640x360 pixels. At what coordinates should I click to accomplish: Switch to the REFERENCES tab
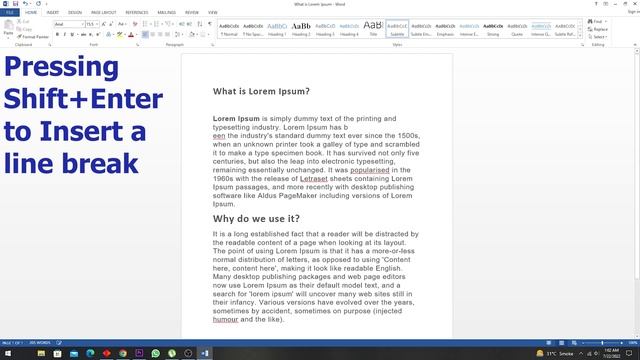tap(137, 13)
